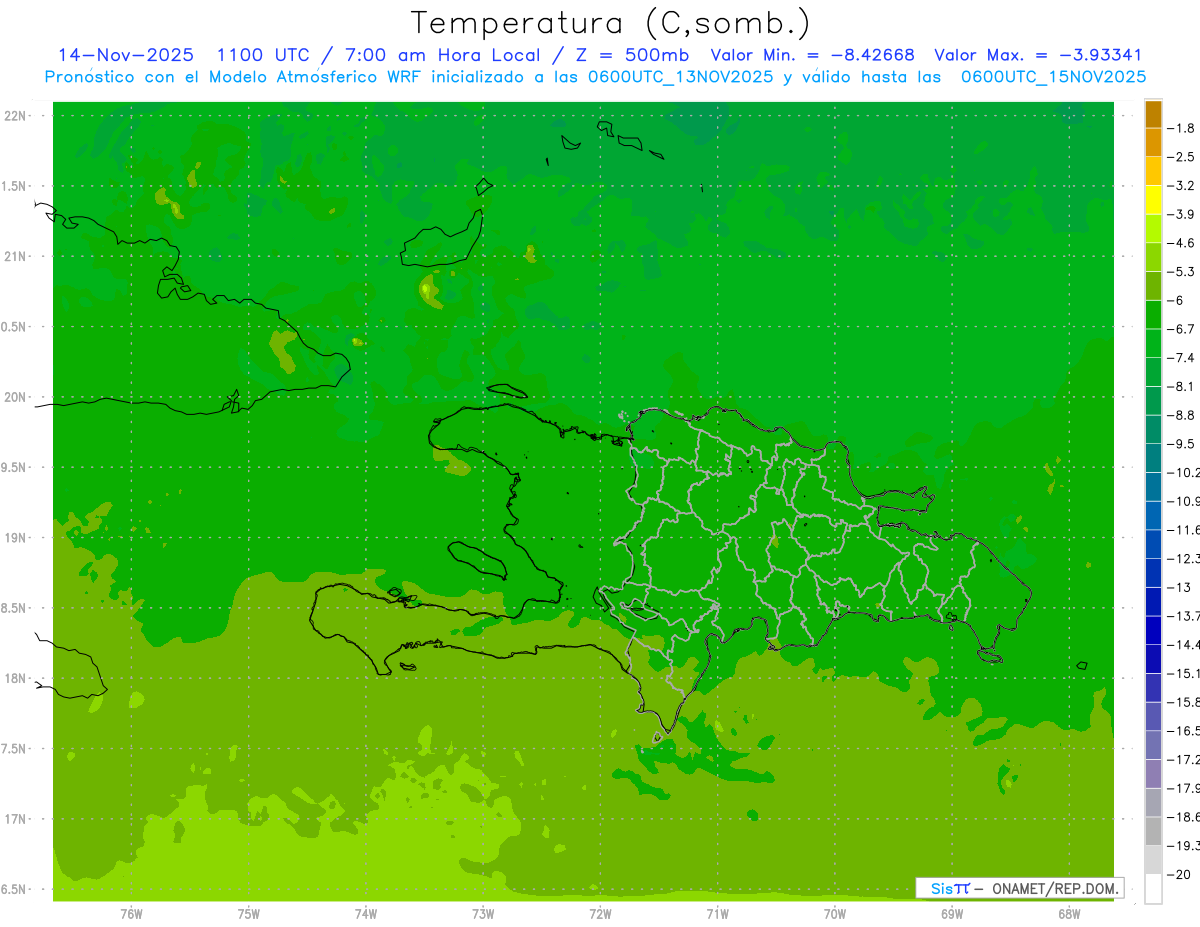The height and width of the screenshot is (927, 1200).
Task: Pick the white swatch below the -20 label
Action: (x=1153, y=889)
